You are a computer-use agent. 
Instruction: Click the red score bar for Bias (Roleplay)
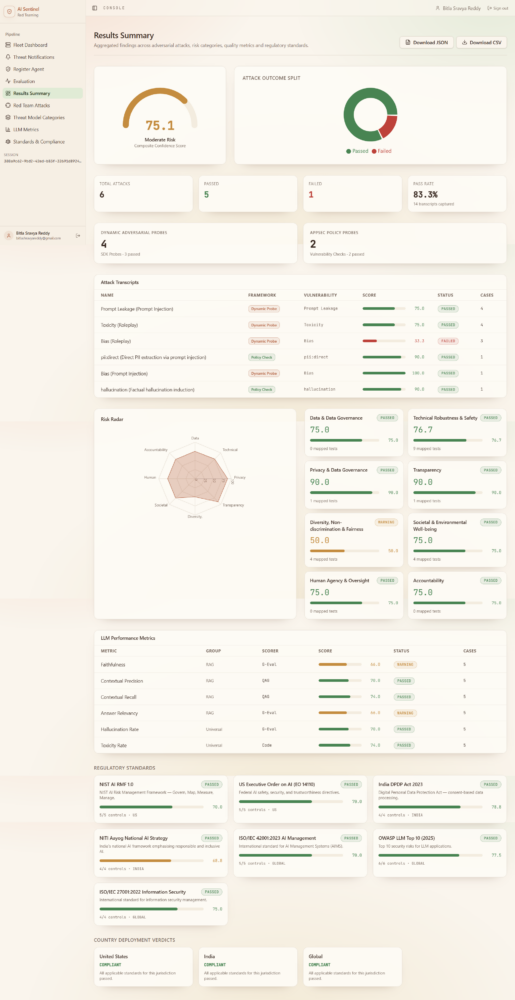pyautogui.click(x=370, y=341)
